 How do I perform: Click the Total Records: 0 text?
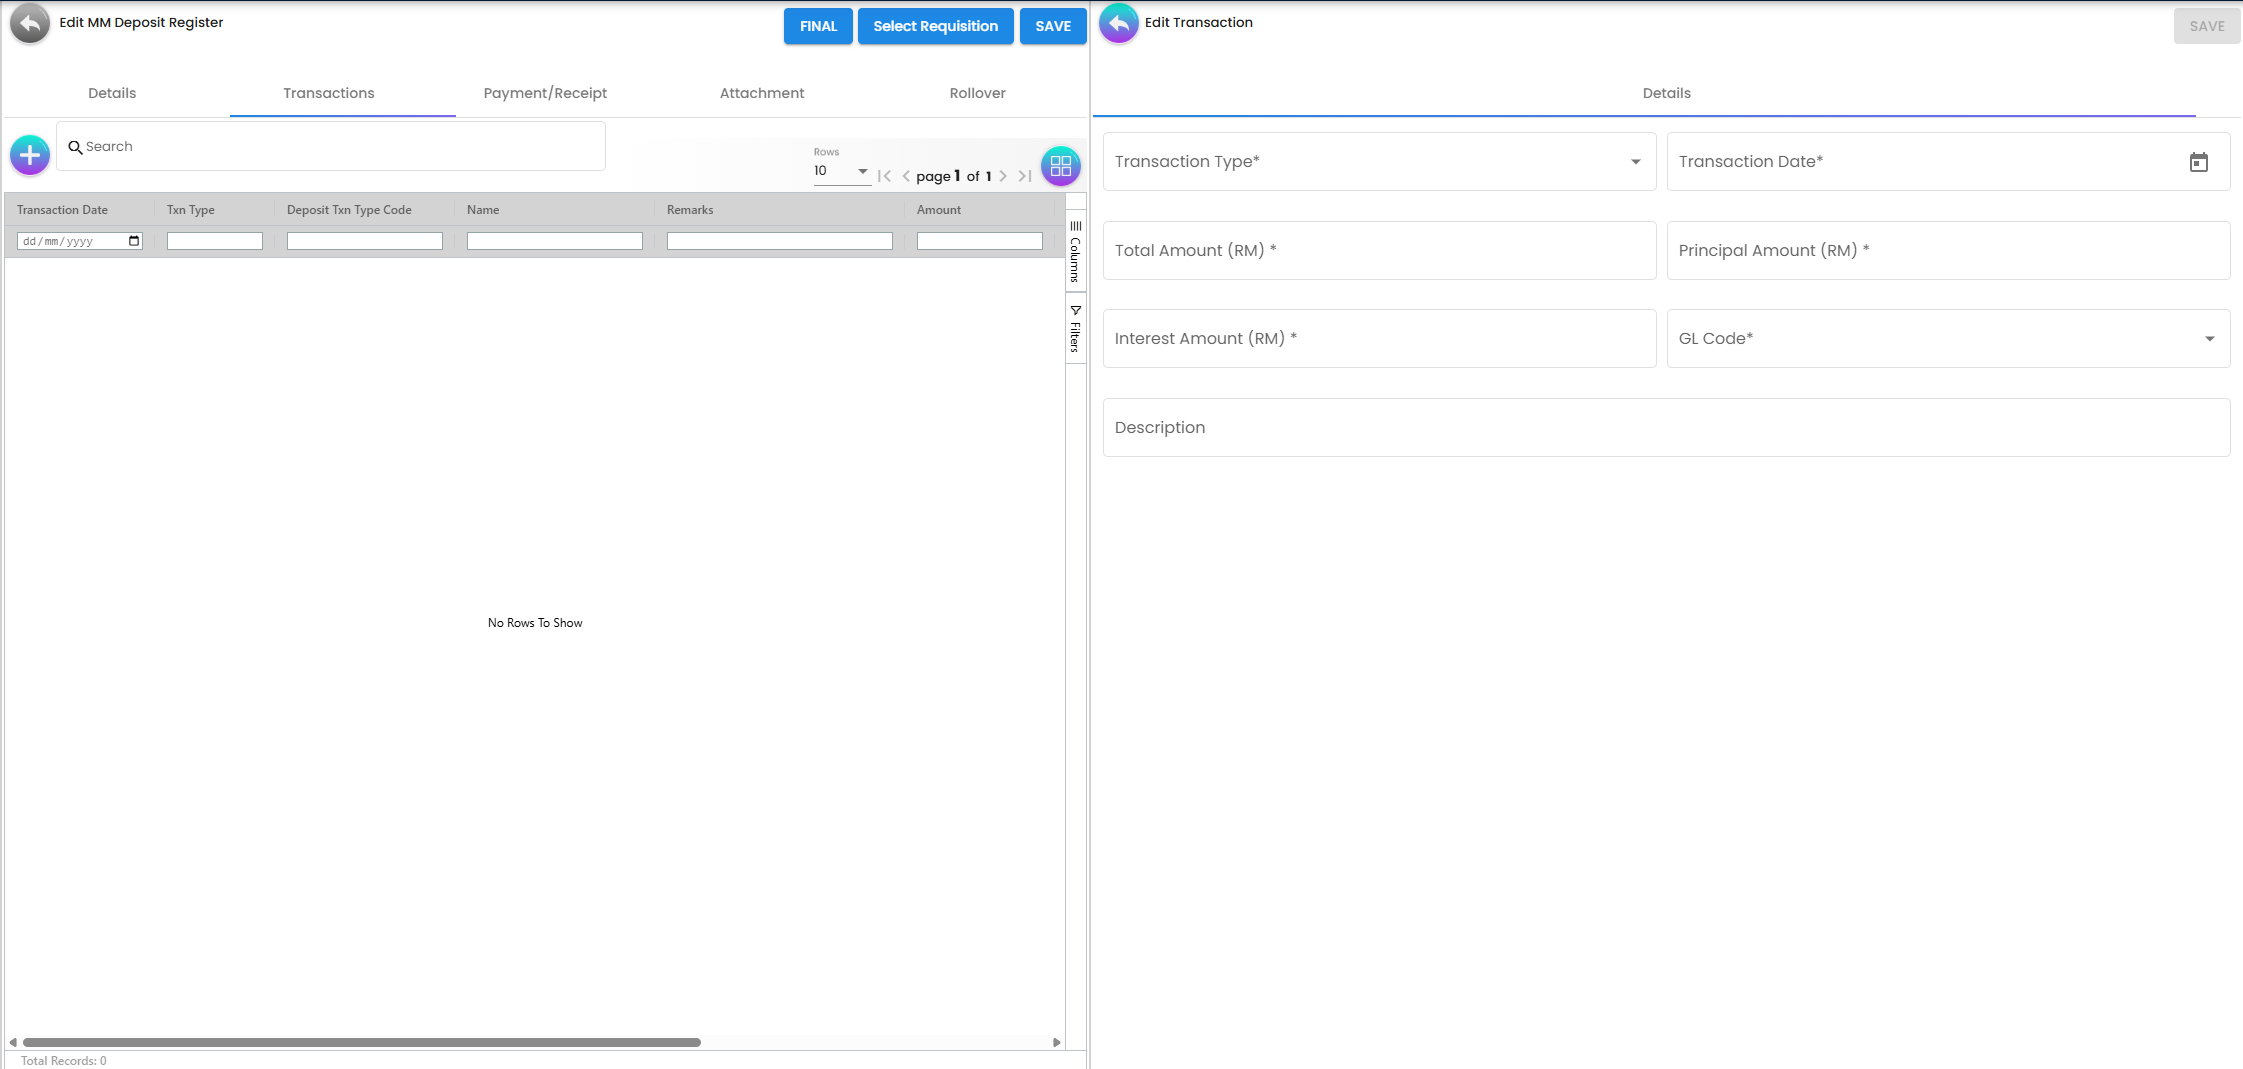tap(64, 1061)
